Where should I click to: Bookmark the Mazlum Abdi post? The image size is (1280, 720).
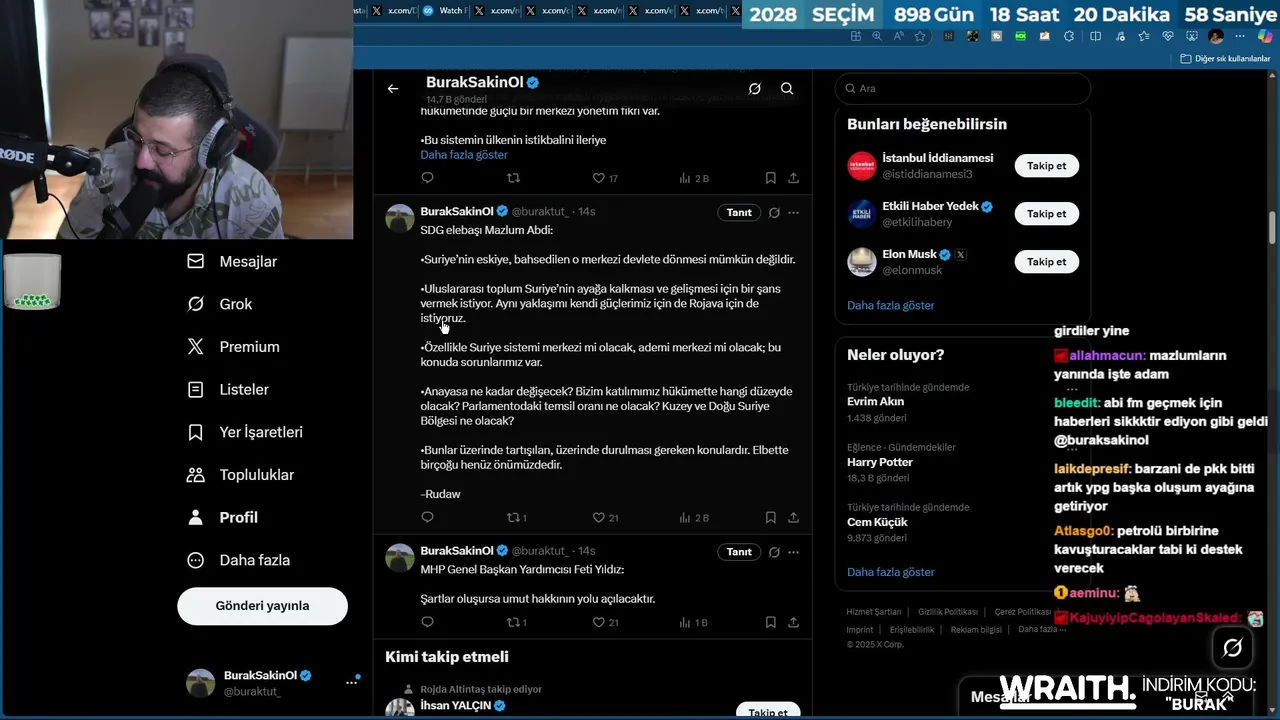[770, 518]
